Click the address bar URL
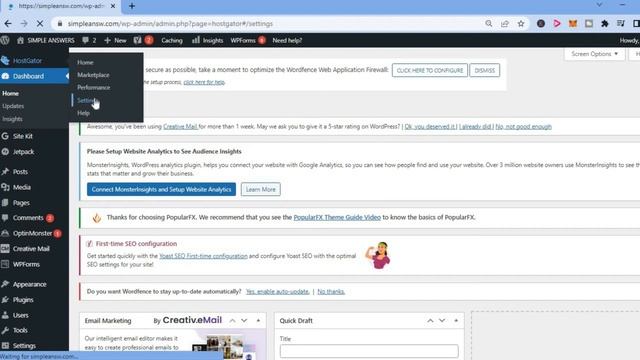Image resolution: width=640 pixels, height=360 pixels. click(x=170, y=24)
